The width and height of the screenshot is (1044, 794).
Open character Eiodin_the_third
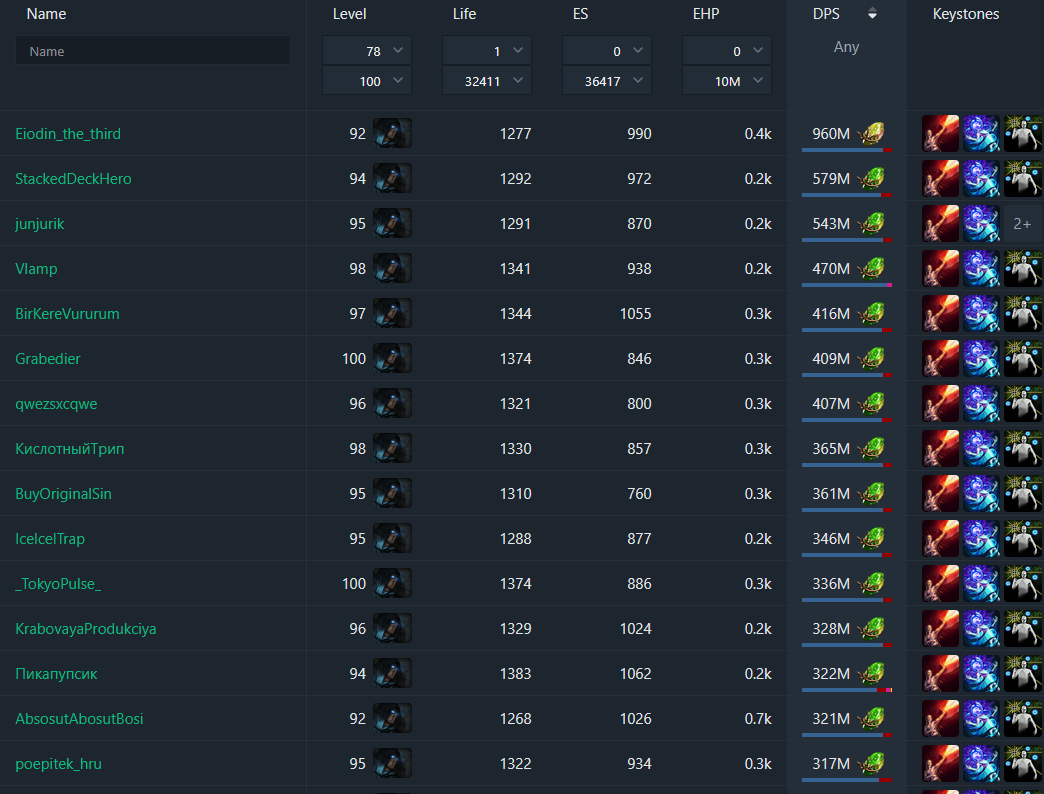point(68,134)
